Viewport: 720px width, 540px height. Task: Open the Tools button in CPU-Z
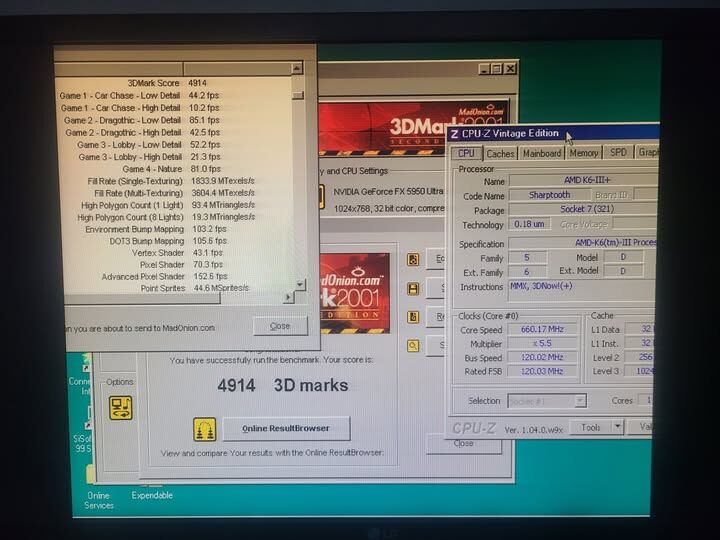coord(591,428)
